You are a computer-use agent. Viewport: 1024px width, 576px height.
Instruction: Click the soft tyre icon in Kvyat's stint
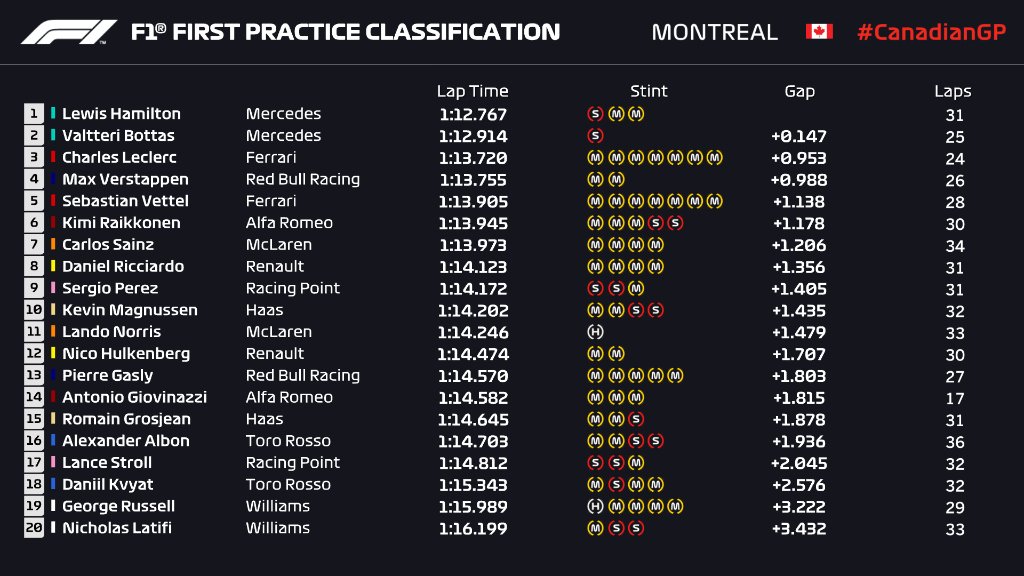click(616, 484)
